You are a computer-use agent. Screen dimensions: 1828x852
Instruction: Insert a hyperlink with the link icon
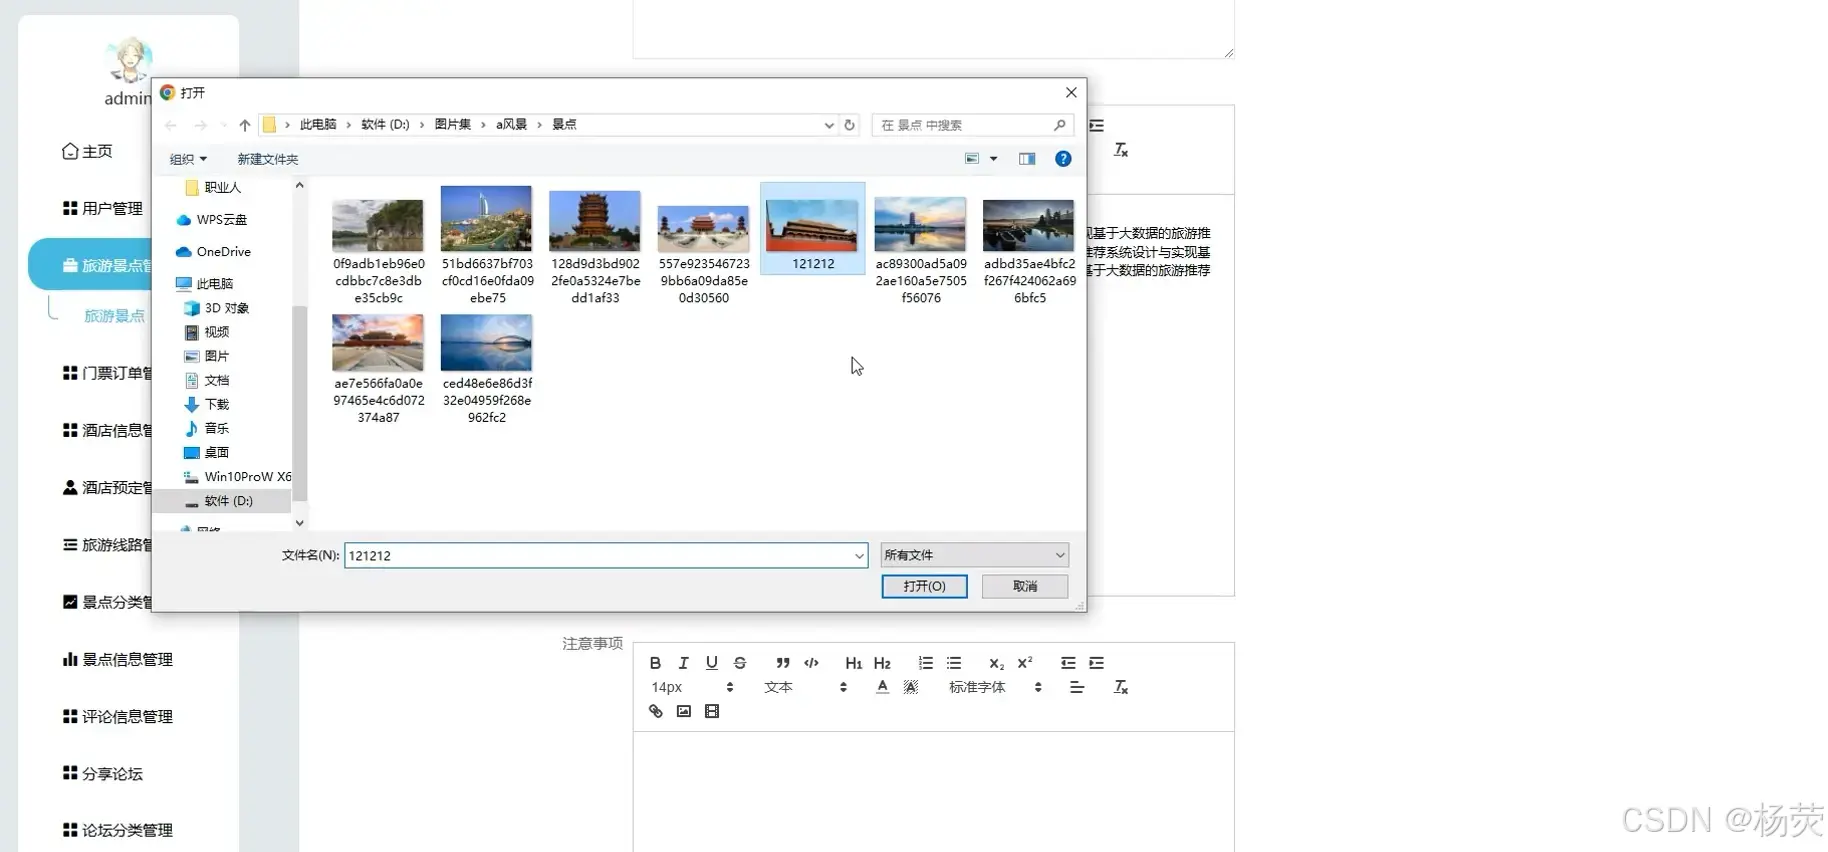point(655,711)
